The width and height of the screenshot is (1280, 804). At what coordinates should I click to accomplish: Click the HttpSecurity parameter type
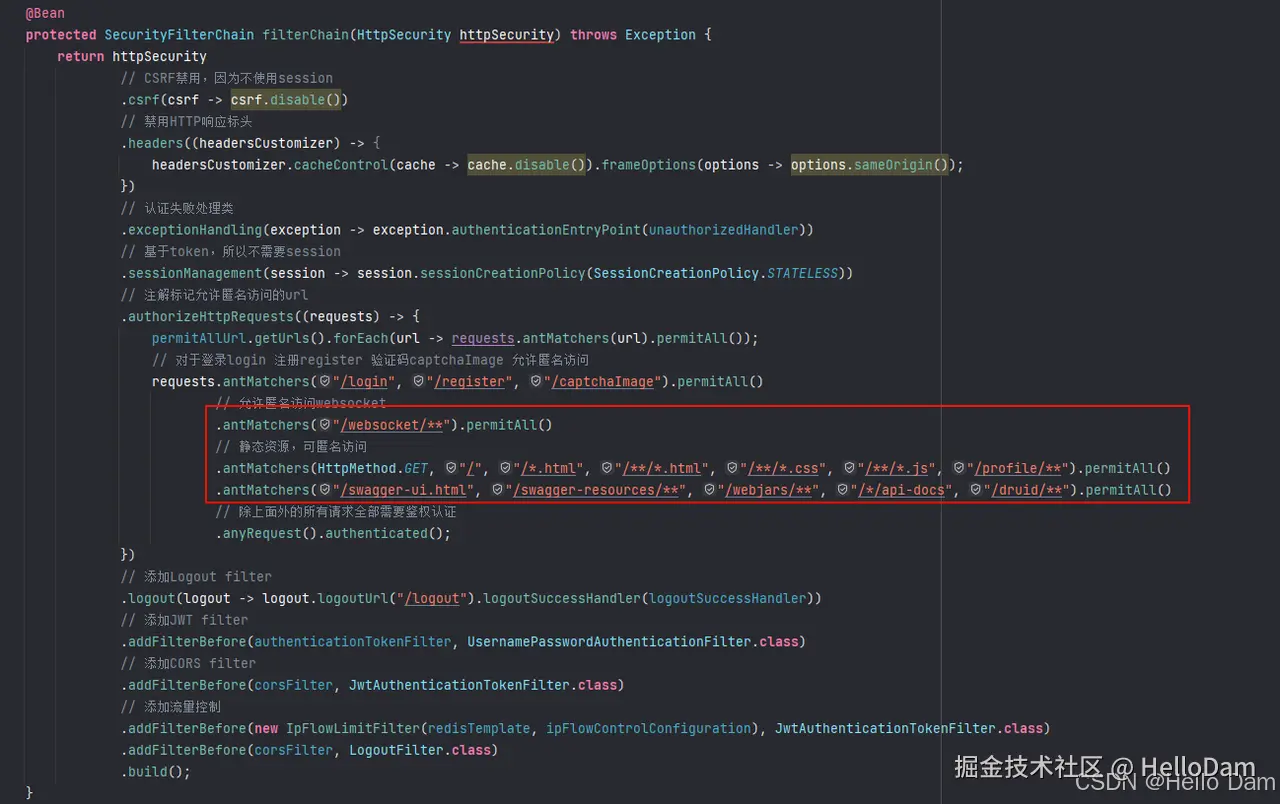coord(404,34)
